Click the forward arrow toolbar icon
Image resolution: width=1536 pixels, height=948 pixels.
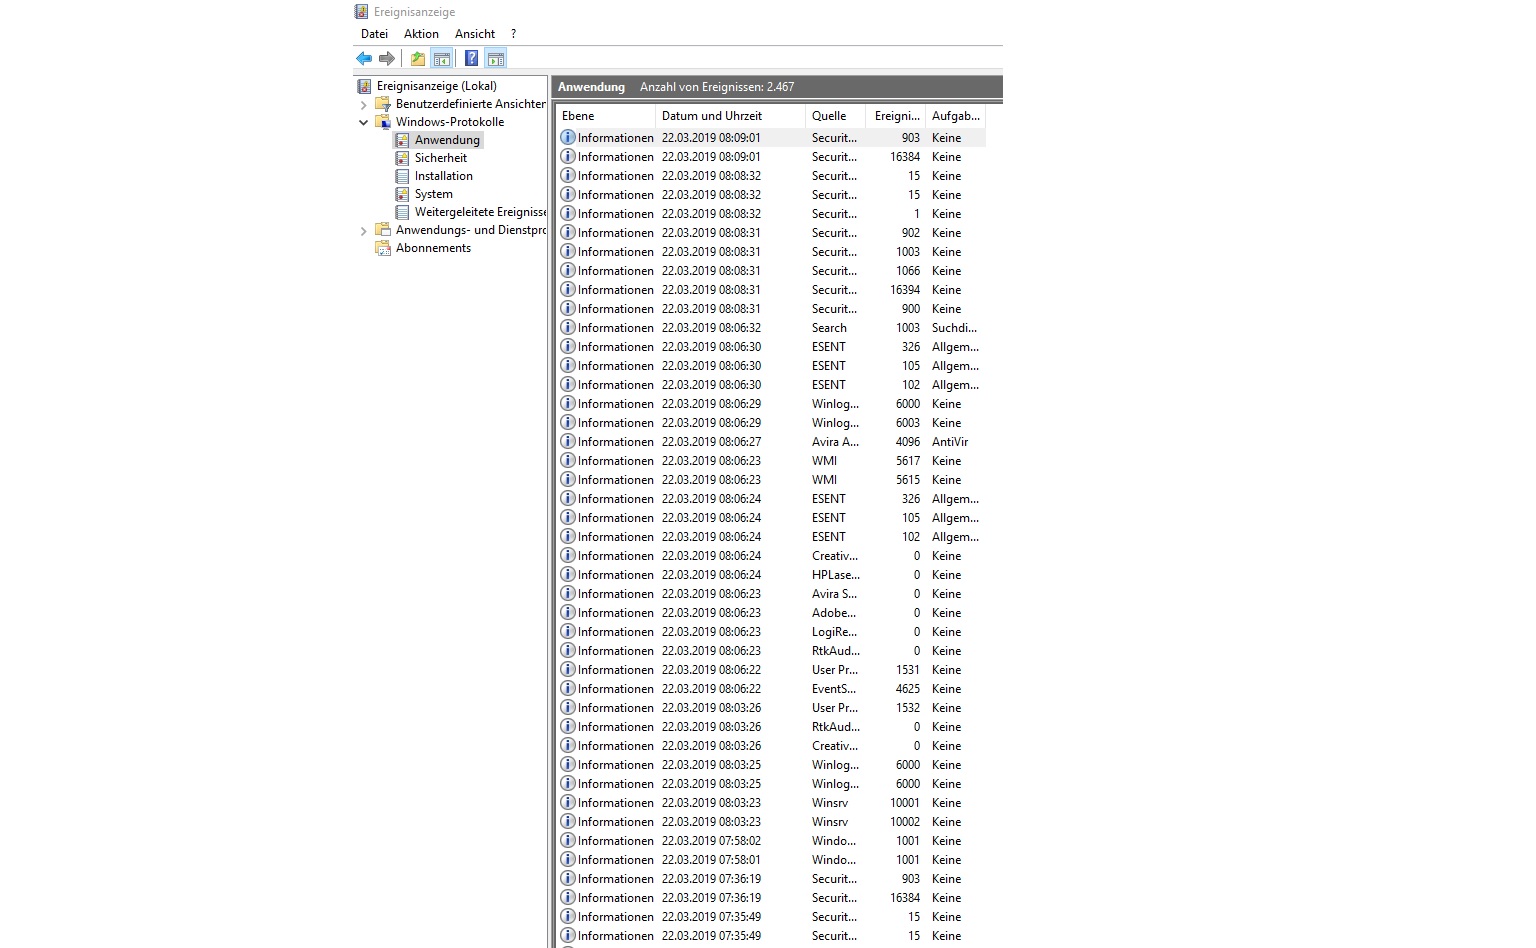tap(387, 59)
